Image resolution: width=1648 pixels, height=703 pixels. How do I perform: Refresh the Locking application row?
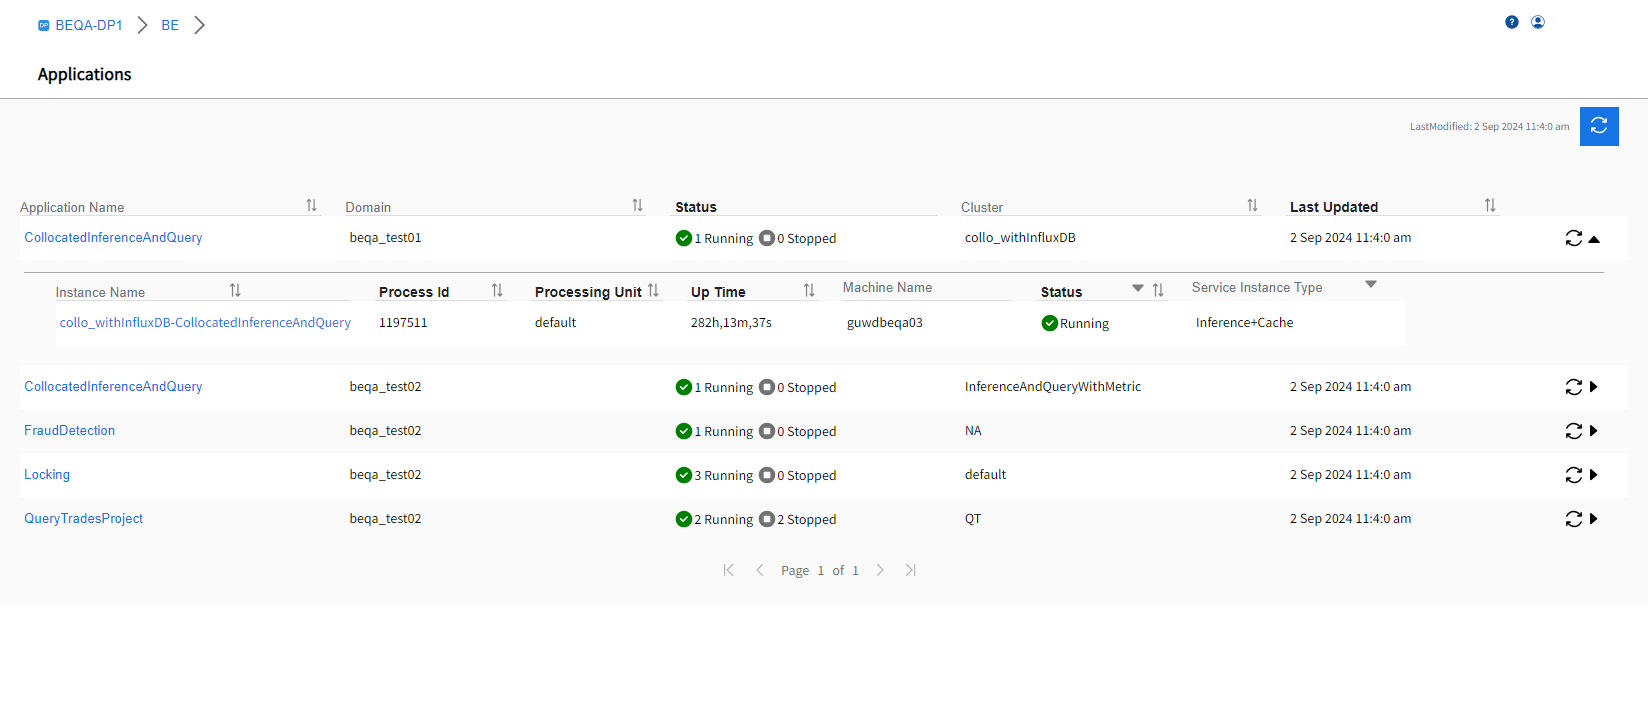(1573, 475)
